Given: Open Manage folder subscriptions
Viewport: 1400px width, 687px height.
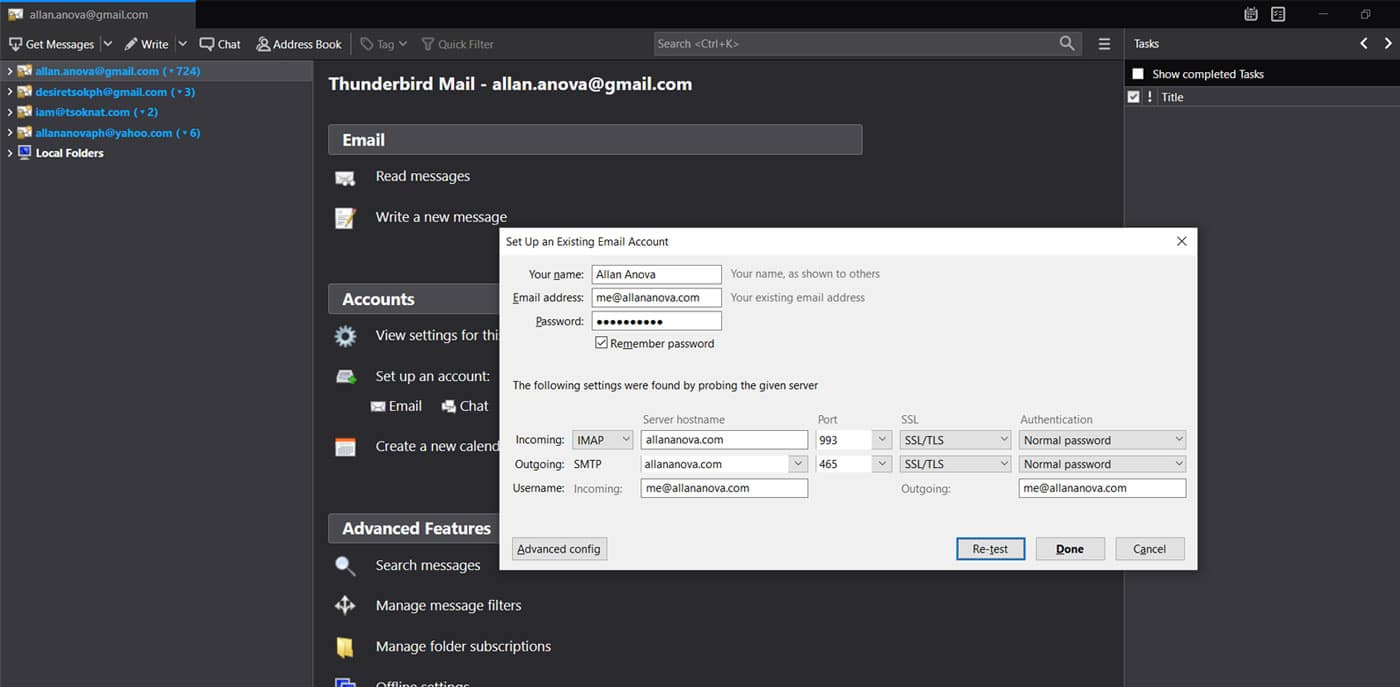Looking at the screenshot, I should (x=463, y=646).
